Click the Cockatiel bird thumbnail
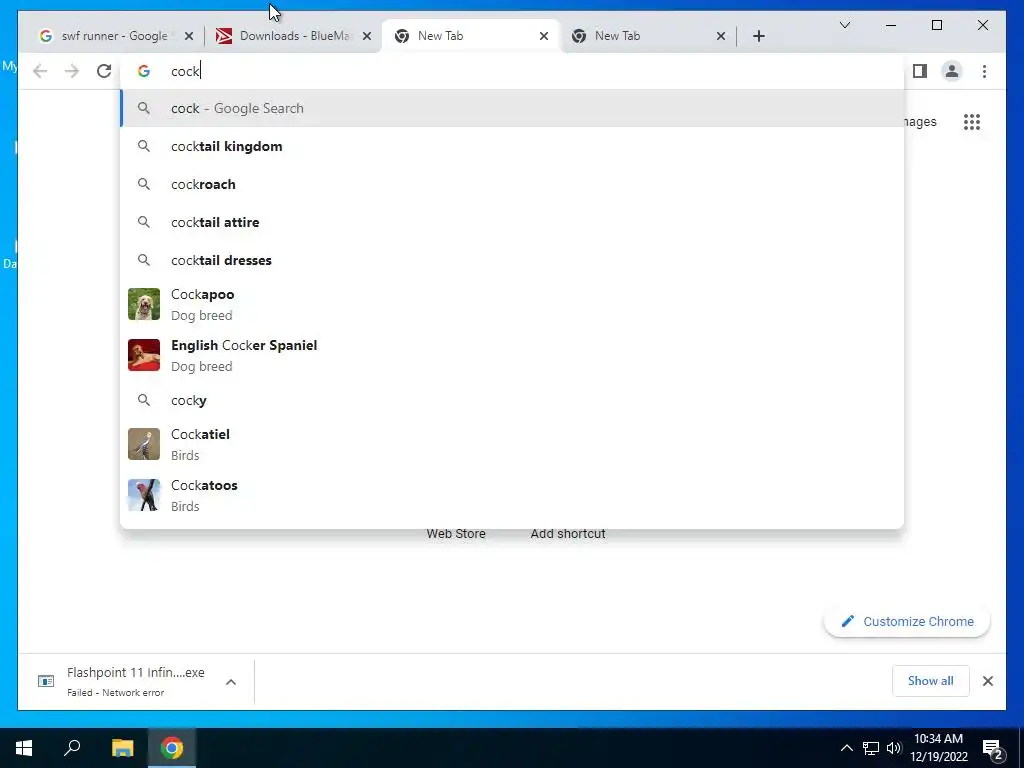Image resolution: width=1024 pixels, height=768 pixels. coord(144,444)
